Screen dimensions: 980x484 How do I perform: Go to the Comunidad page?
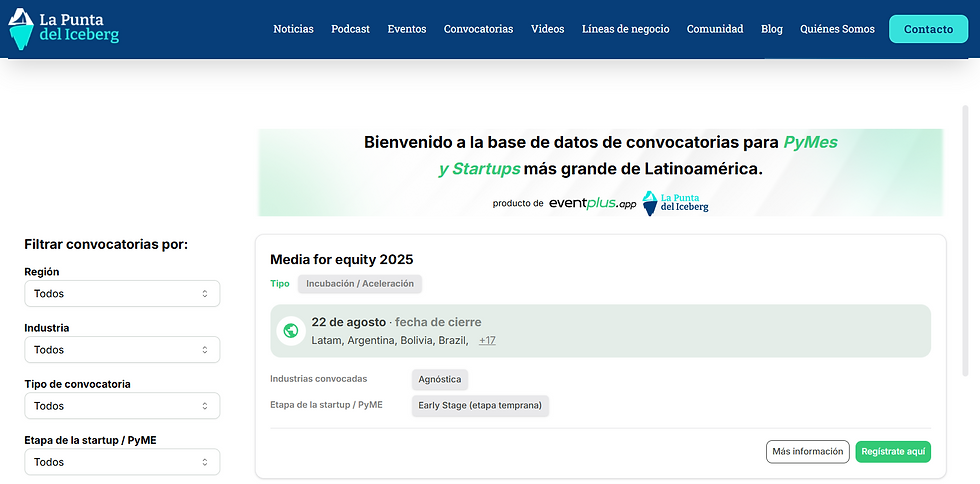(x=715, y=29)
